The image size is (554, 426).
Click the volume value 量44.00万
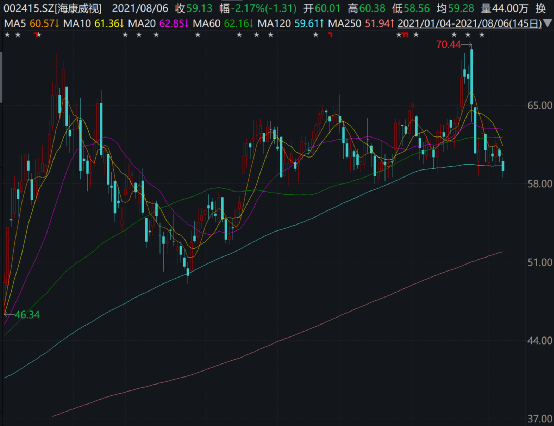[x=505, y=8]
